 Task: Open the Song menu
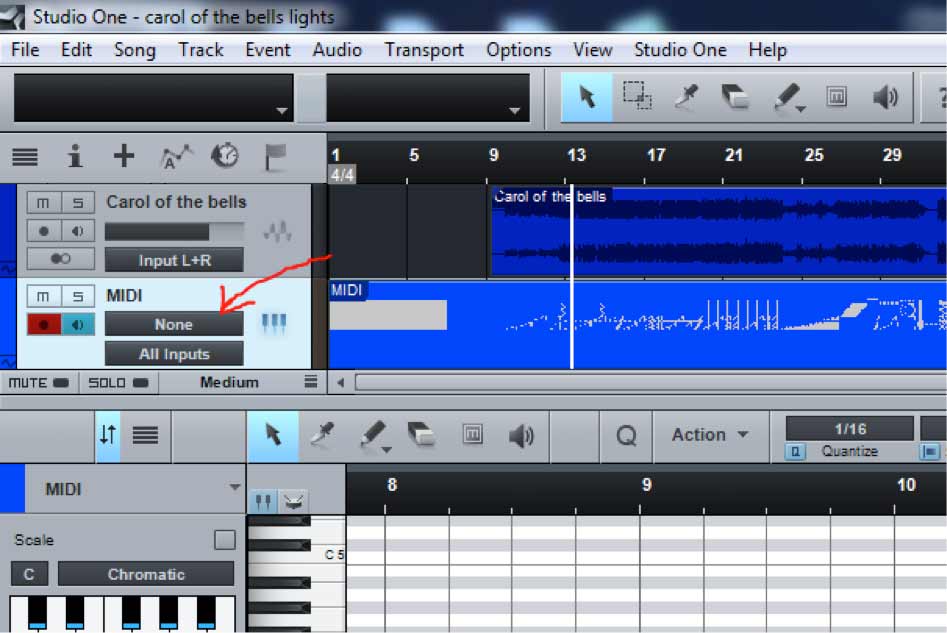point(134,49)
